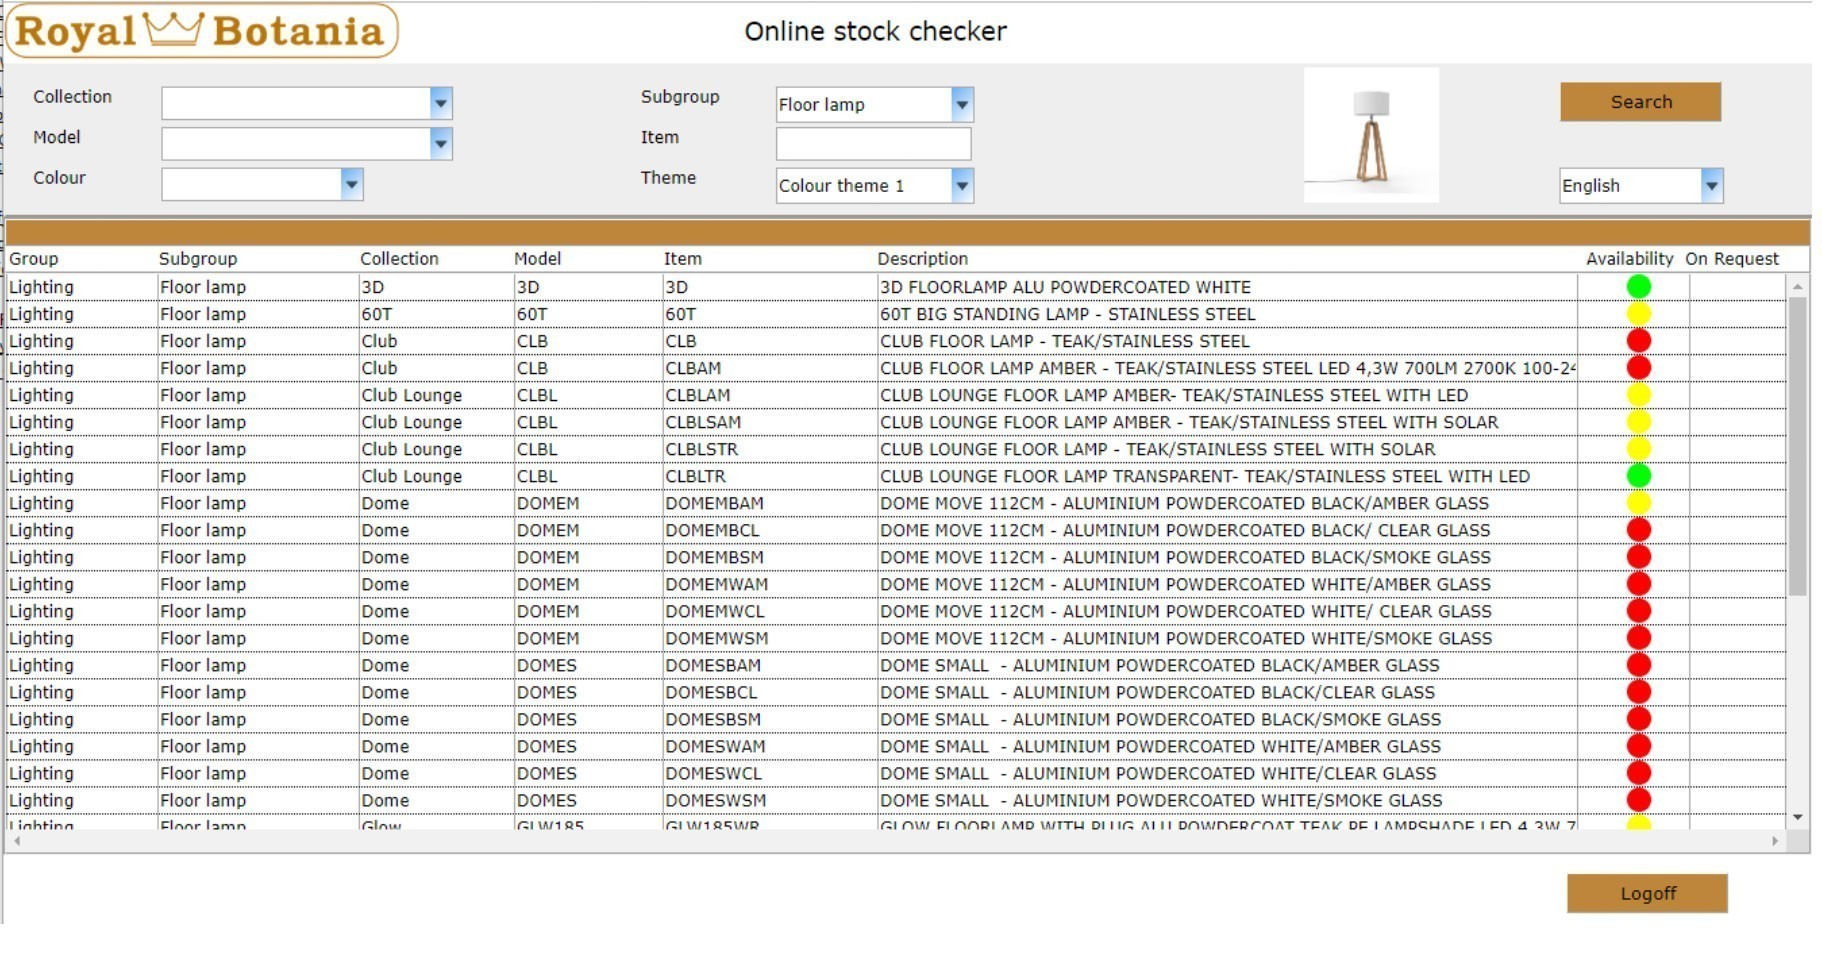Click the scroll up arrow of the table
Image resolution: width=1822 pixels, height=954 pixels.
coord(1797,286)
